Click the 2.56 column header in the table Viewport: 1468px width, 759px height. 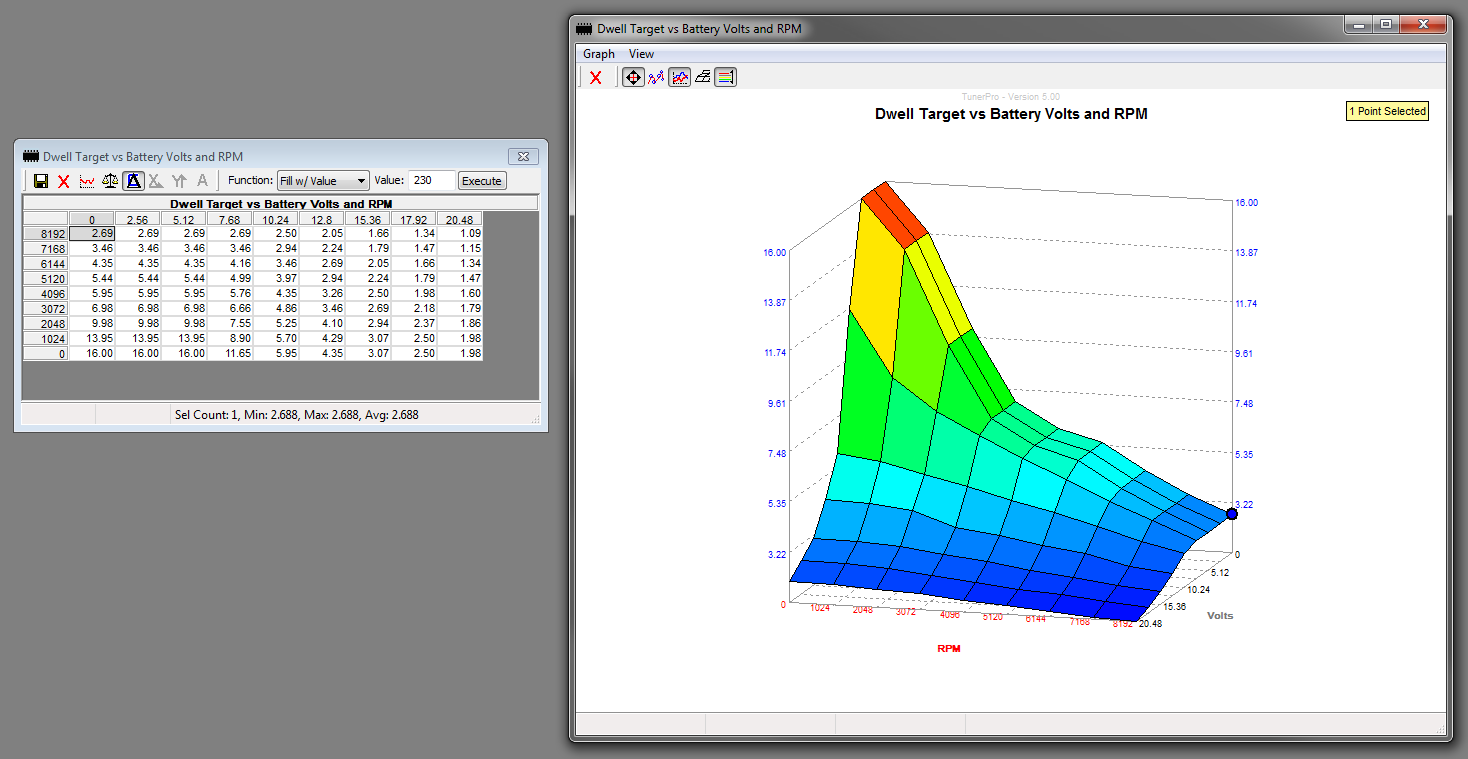pos(137,219)
